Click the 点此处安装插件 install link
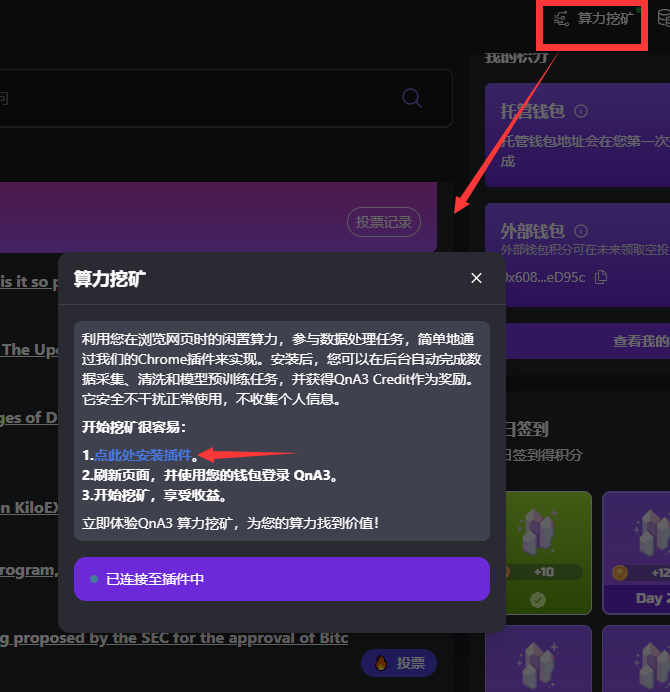The width and height of the screenshot is (670, 692). (x=143, y=455)
